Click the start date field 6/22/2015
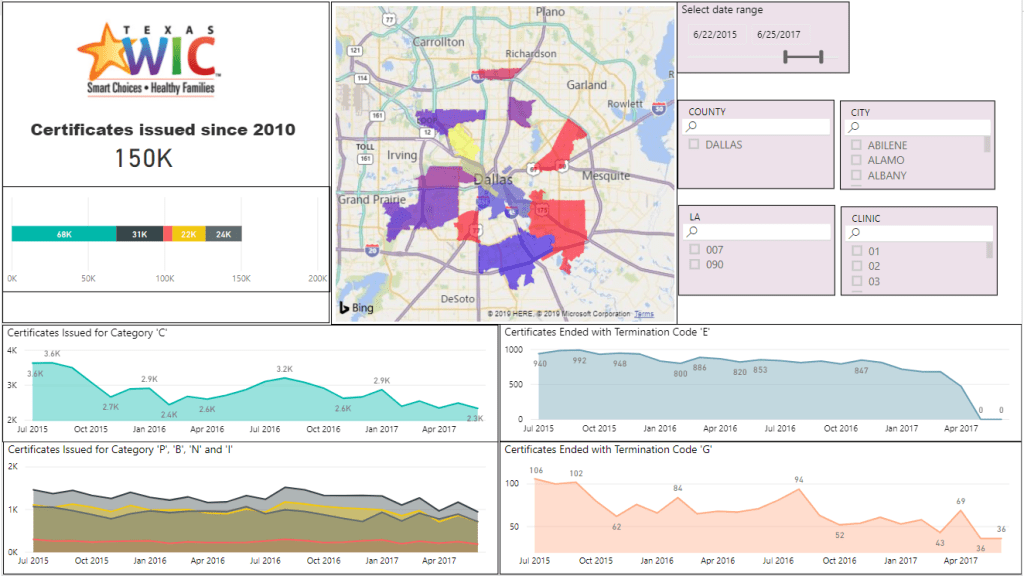Screen dimensions: 1024x576 [715, 35]
